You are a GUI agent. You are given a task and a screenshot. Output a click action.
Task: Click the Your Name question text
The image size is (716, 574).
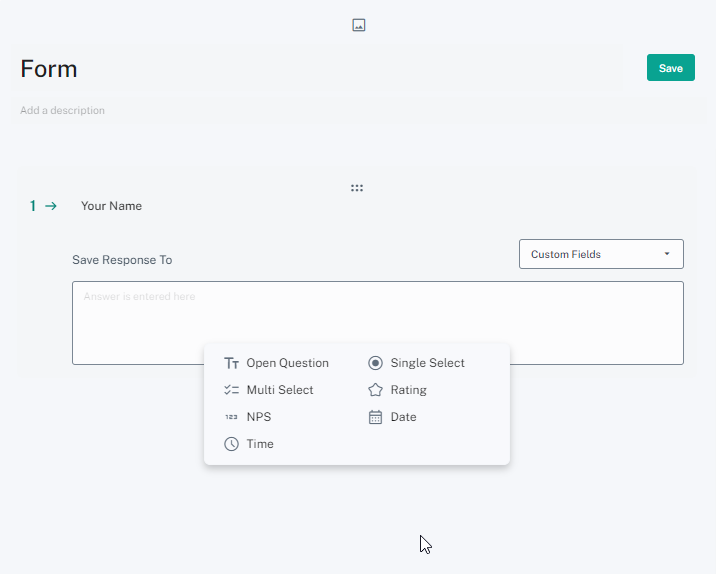(111, 206)
